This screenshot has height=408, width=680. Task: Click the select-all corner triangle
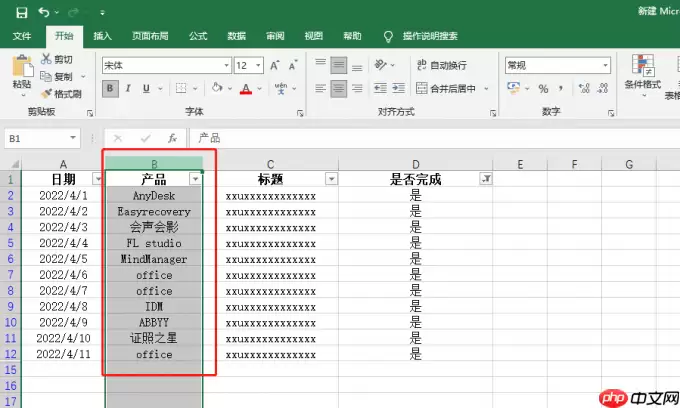[15, 164]
